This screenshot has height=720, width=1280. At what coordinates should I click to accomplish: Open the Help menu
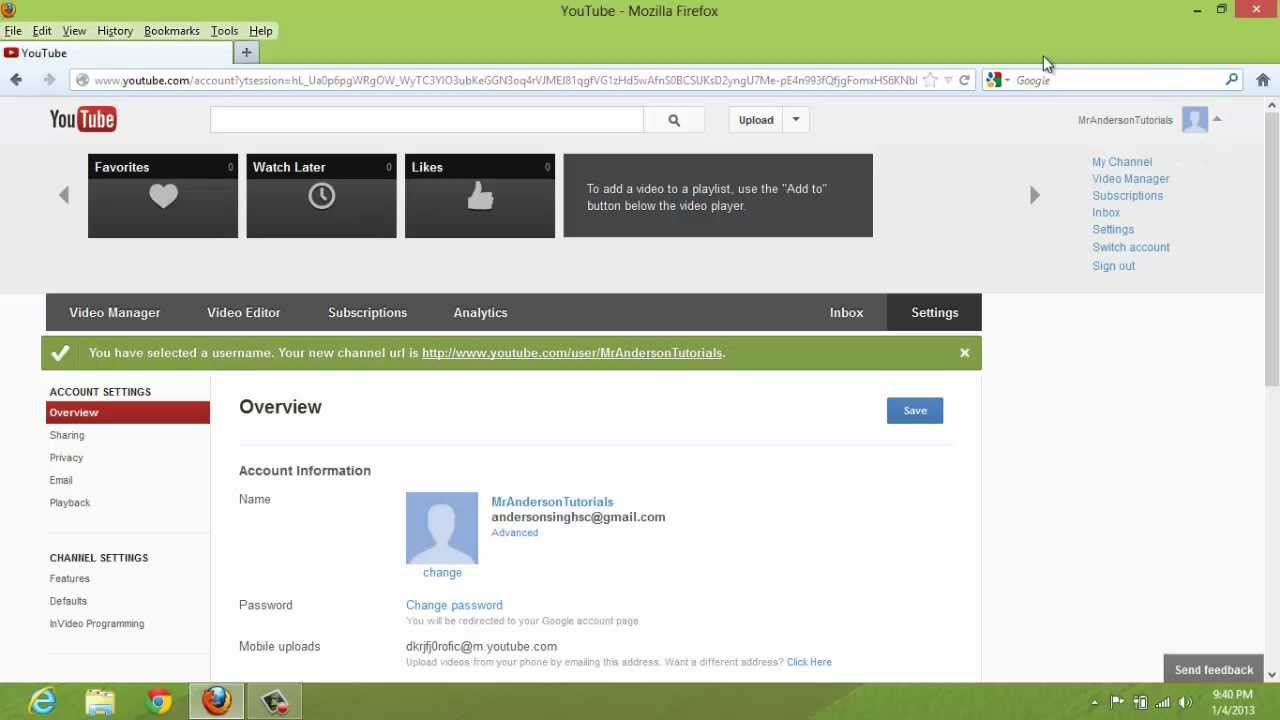click(x=260, y=31)
